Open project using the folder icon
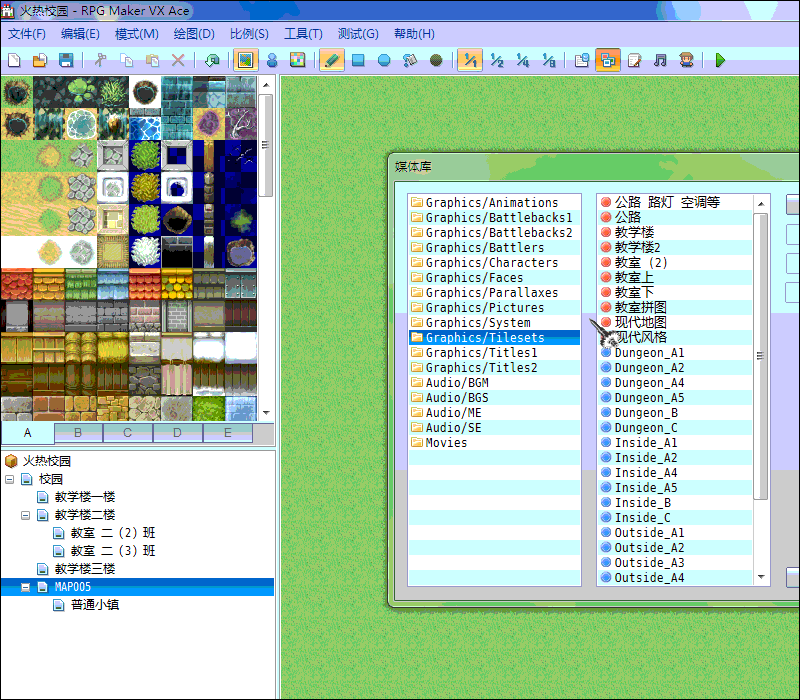800x700 pixels. point(40,60)
